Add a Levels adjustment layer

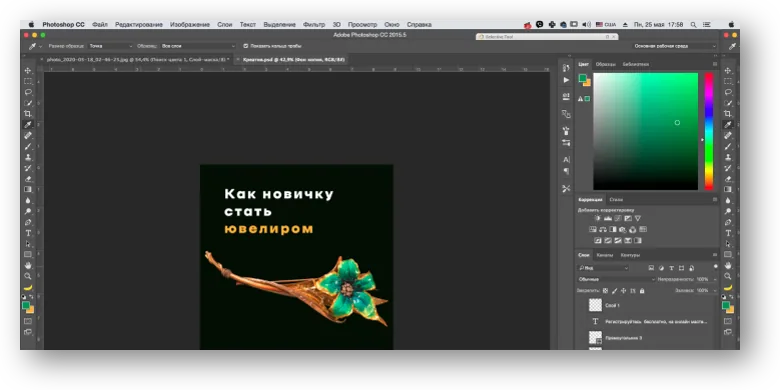pyautogui.click(x=608, y=218)
